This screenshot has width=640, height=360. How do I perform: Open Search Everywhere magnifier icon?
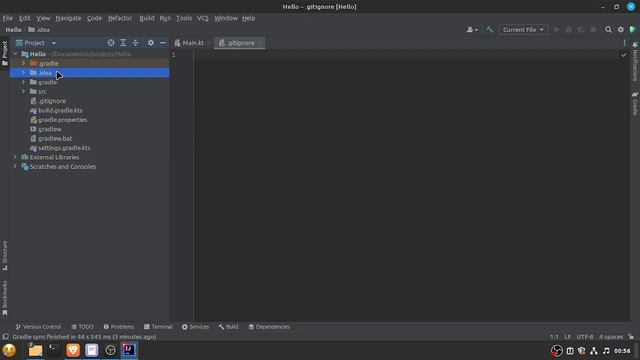tap(608, 29)
